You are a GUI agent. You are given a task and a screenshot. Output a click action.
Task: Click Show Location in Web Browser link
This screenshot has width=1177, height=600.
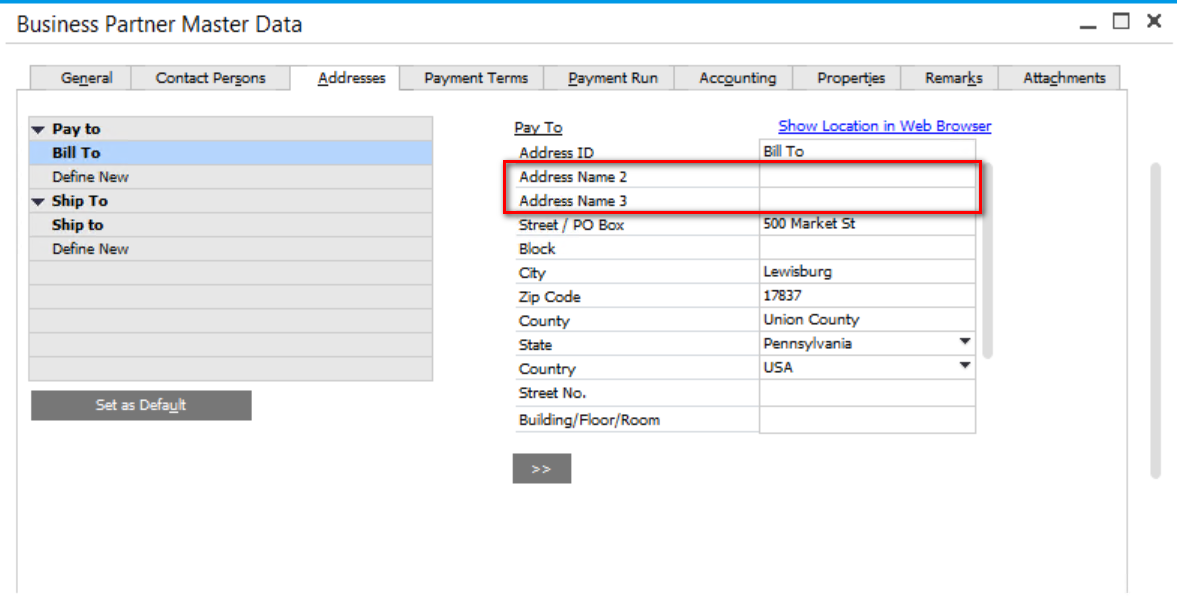click(884, 126)
